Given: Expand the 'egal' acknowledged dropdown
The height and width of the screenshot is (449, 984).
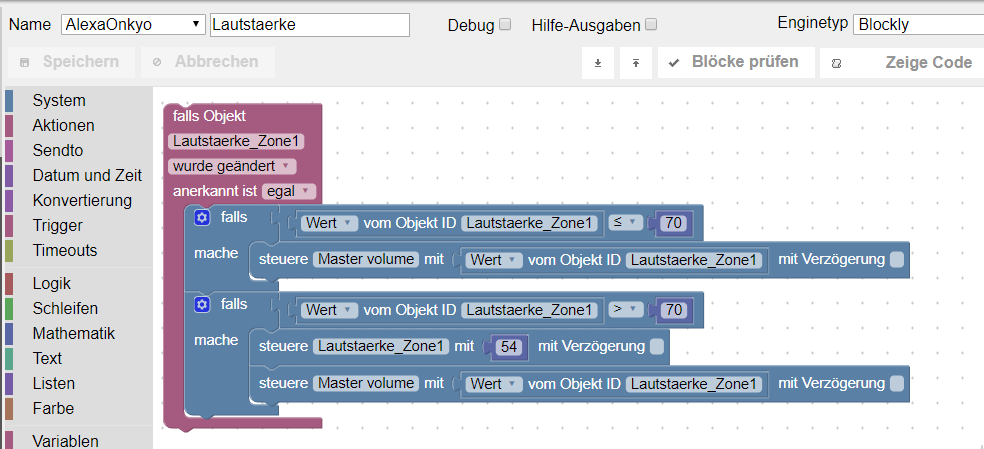Looking at the screenshot, I should coord(289,191).
